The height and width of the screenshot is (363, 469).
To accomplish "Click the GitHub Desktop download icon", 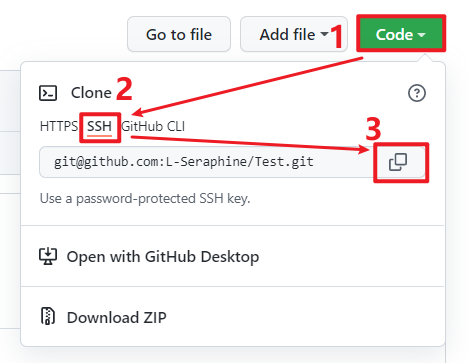I will 48,256.
